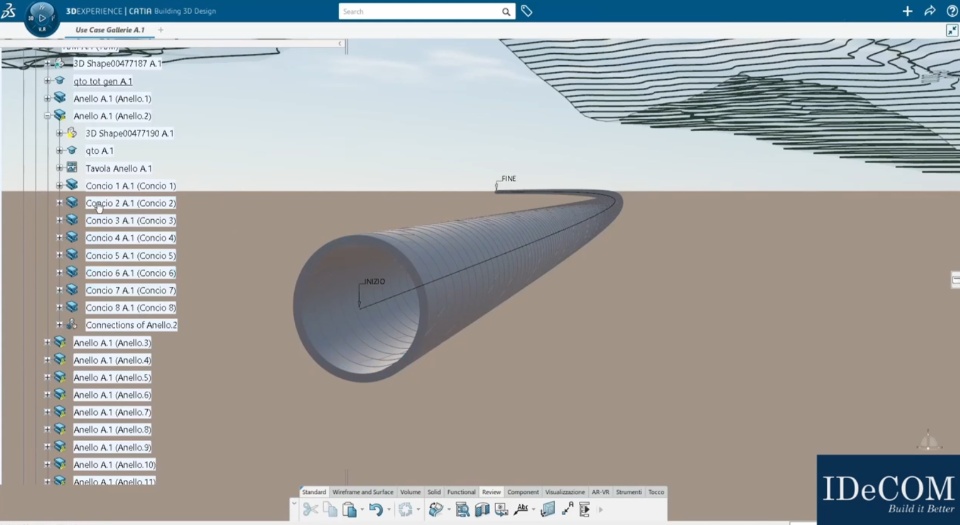Click the Cut scissors icon

click(x=310, y=509)
